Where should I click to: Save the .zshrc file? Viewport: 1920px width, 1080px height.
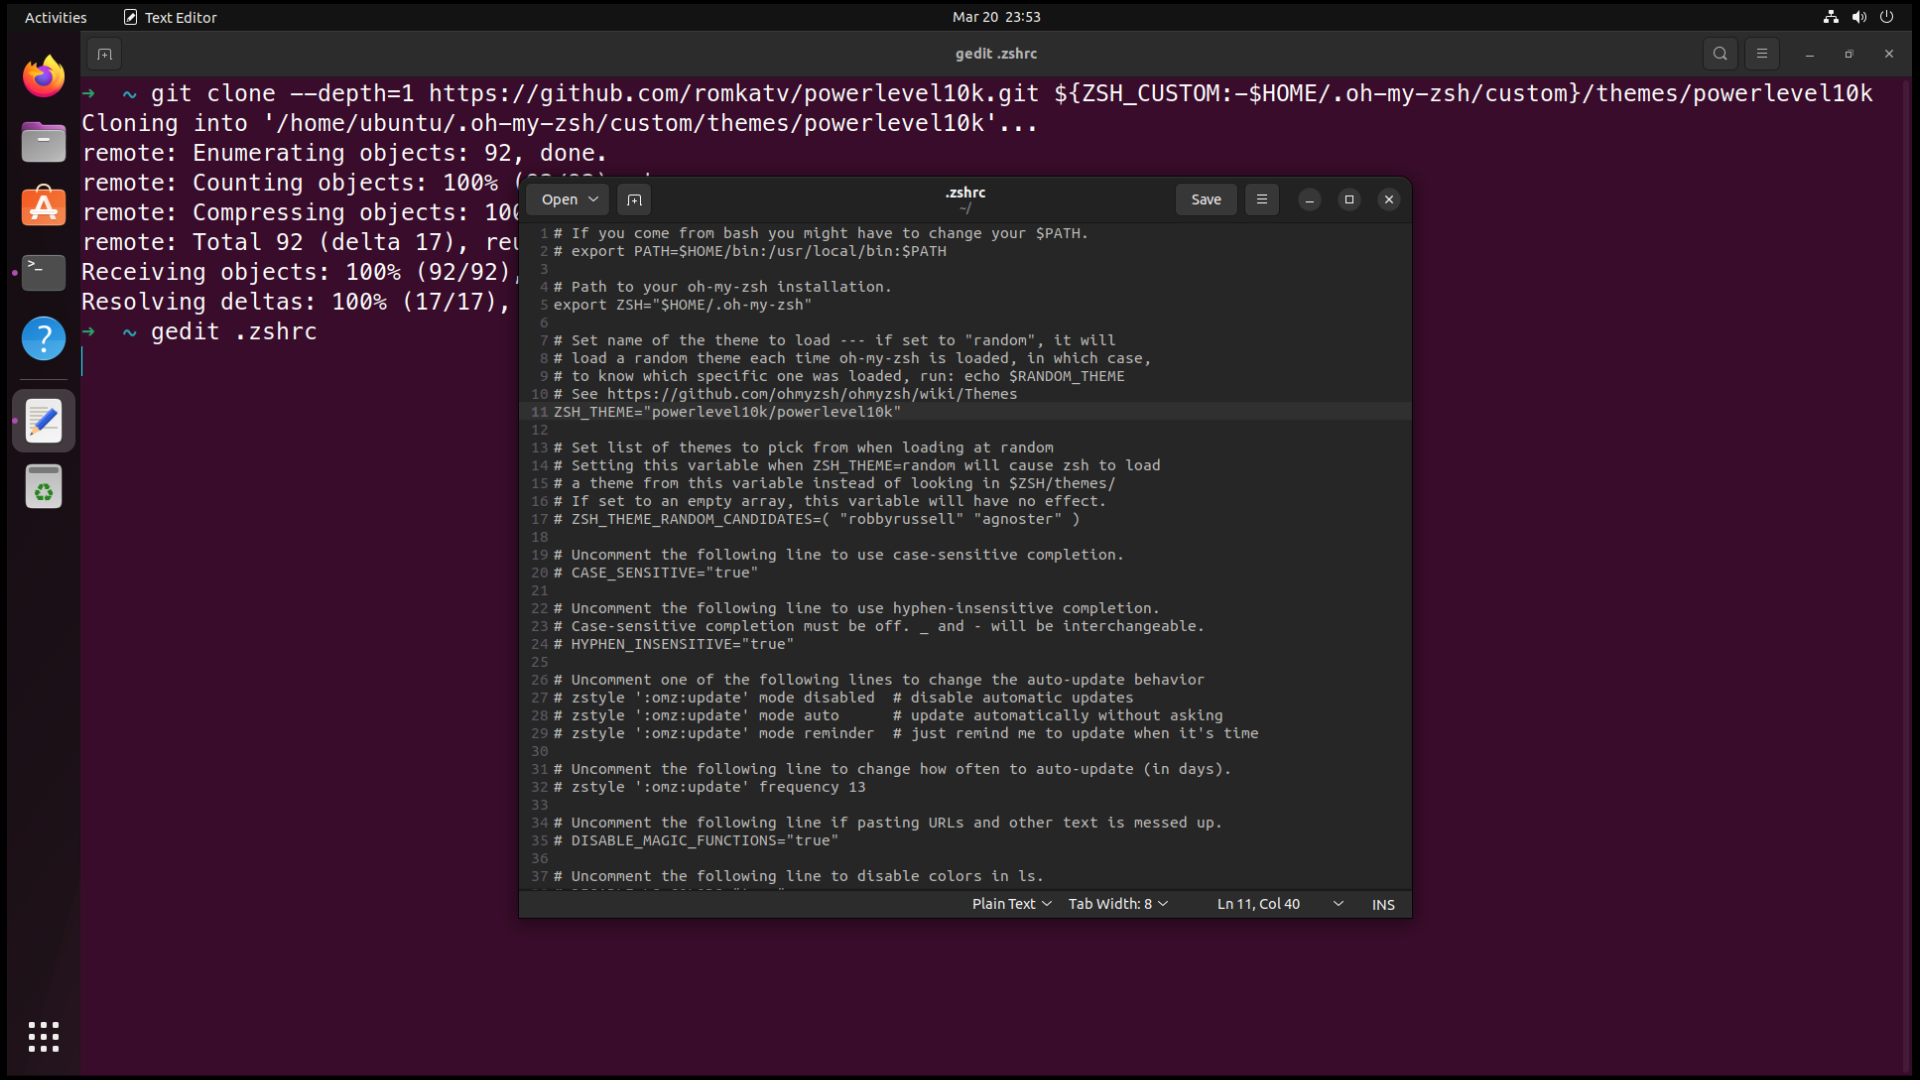coord(1206,200)
